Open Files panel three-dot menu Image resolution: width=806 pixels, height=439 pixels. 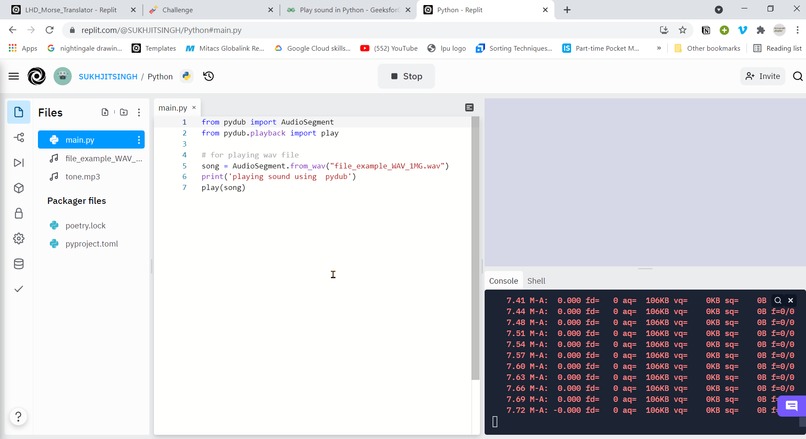click(139, 112)
